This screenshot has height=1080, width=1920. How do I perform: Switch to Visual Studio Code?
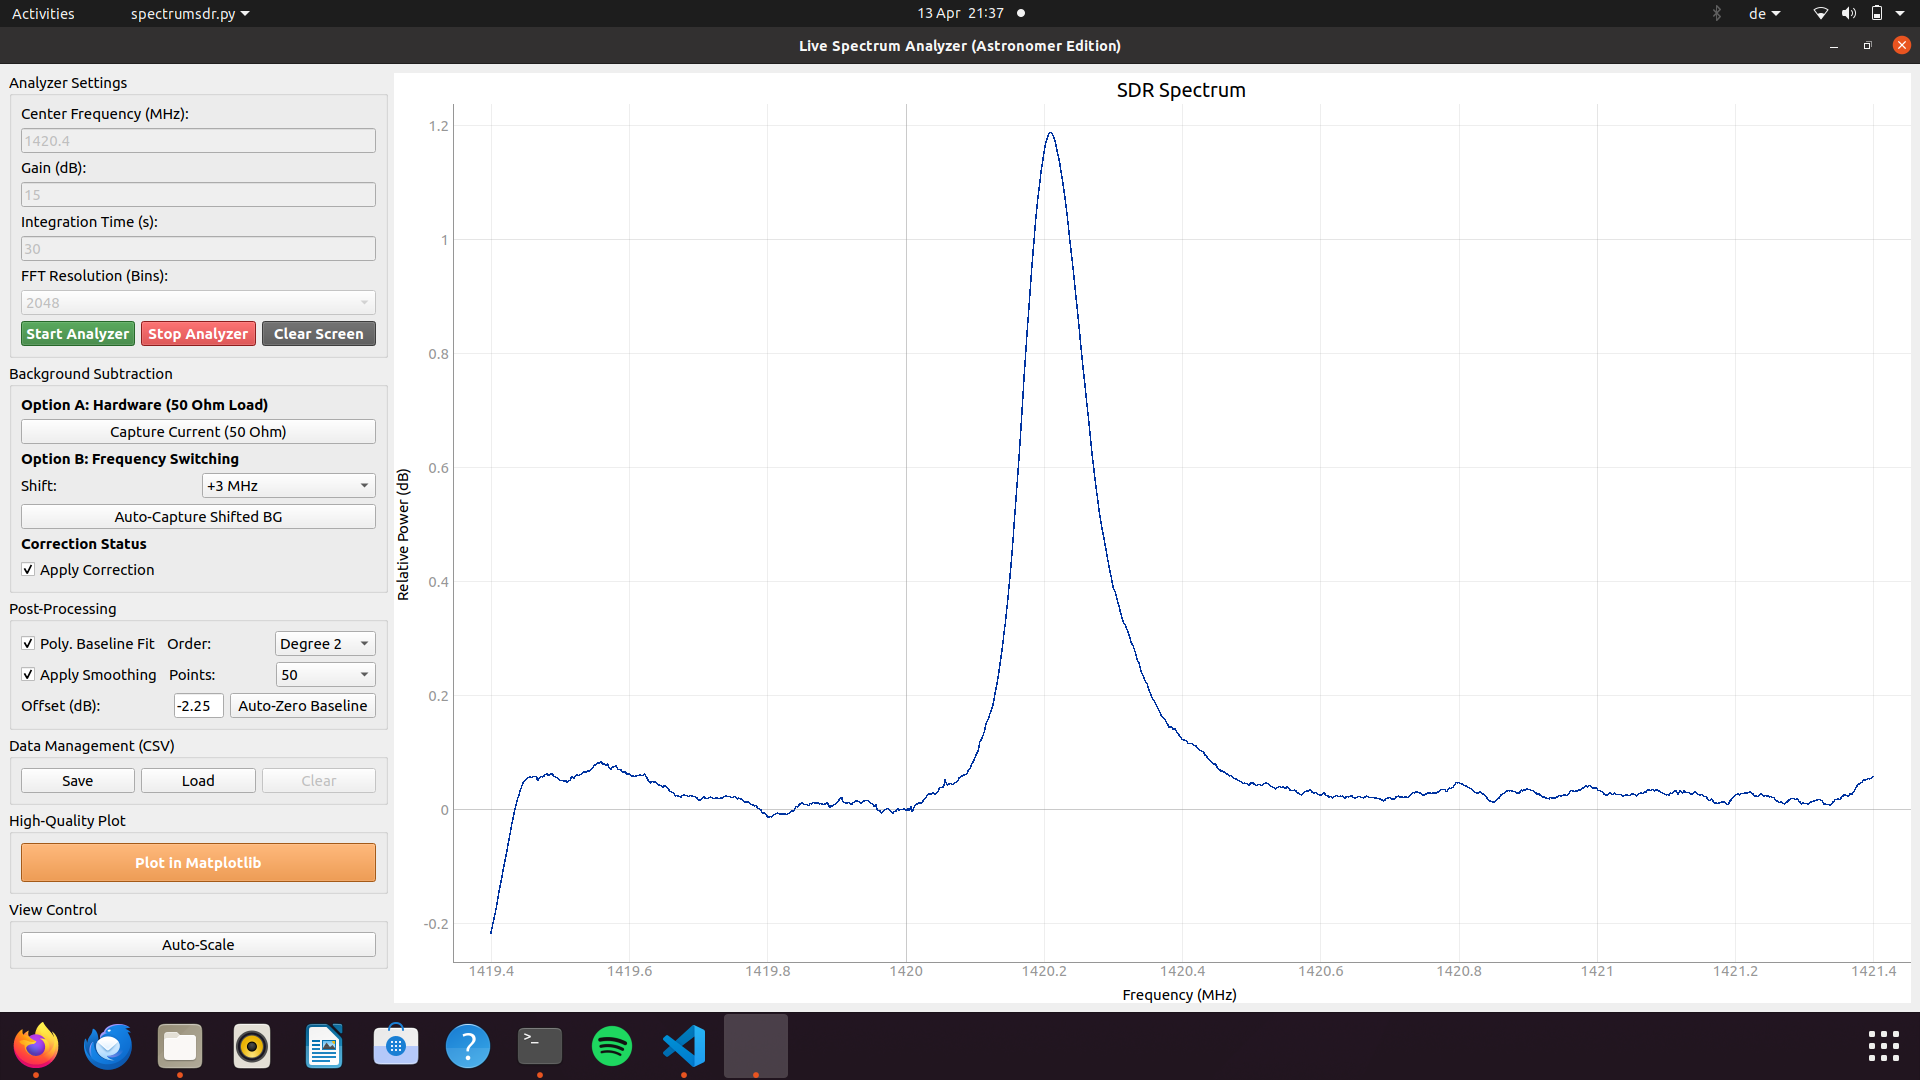tap(684, 1046)
